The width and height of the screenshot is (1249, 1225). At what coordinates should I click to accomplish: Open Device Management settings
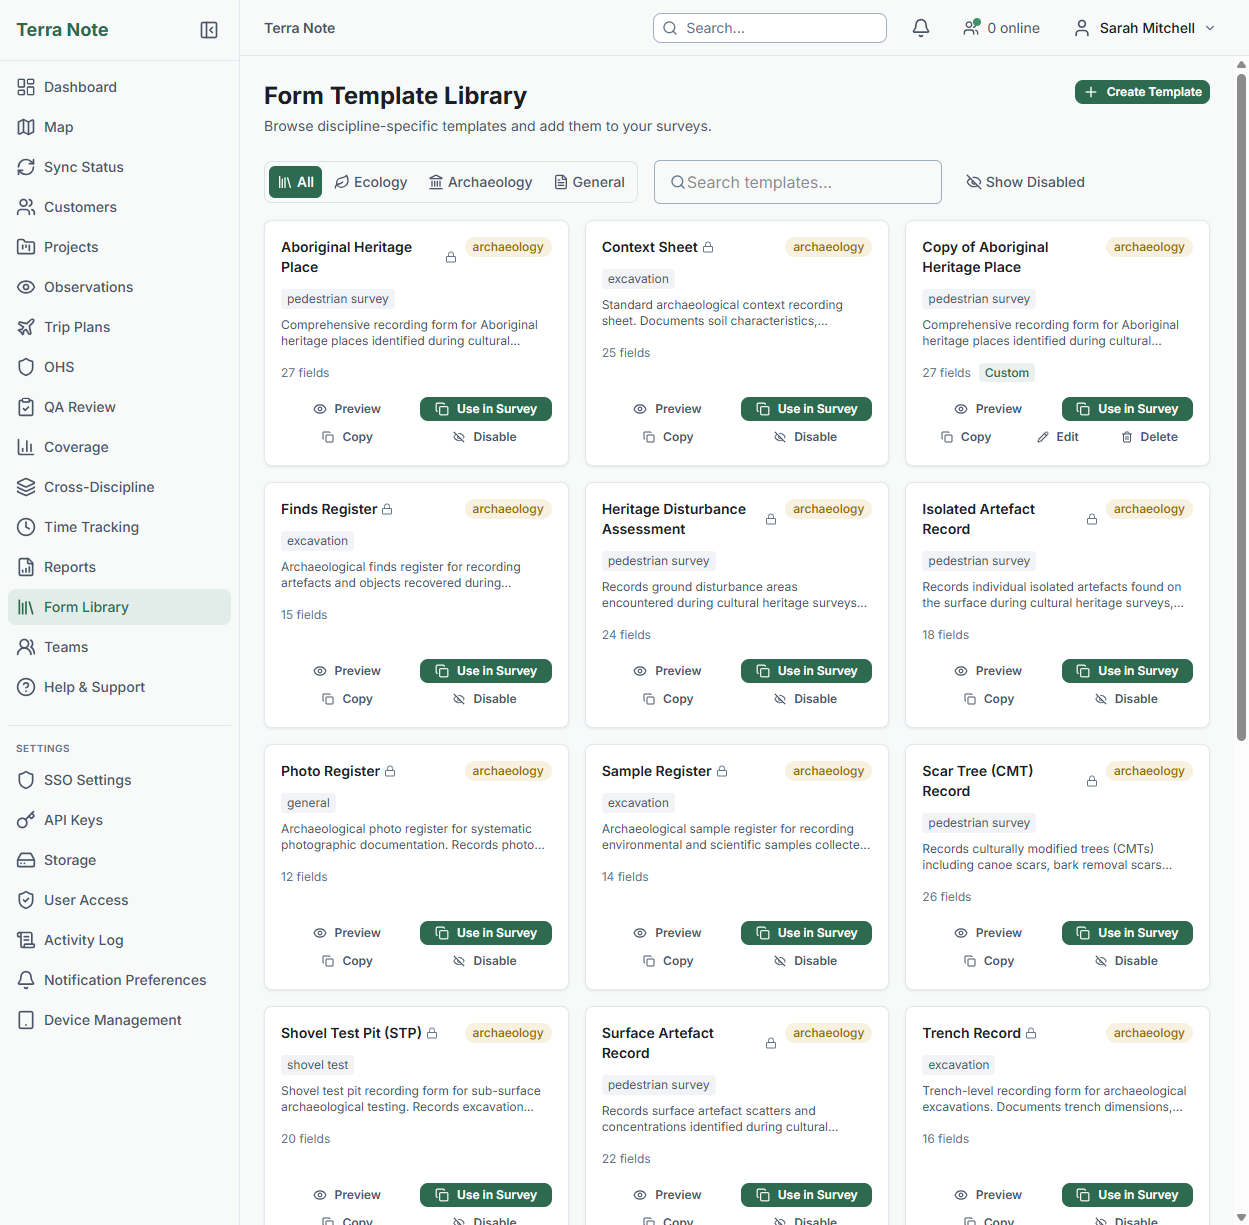click(112, 1020)
